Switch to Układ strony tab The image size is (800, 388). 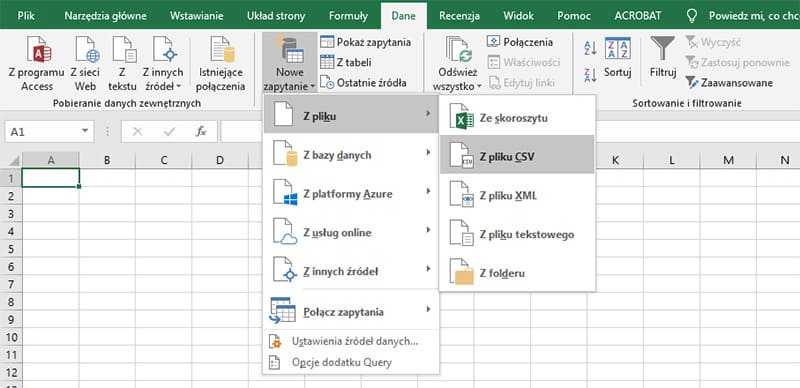(276, 16)
